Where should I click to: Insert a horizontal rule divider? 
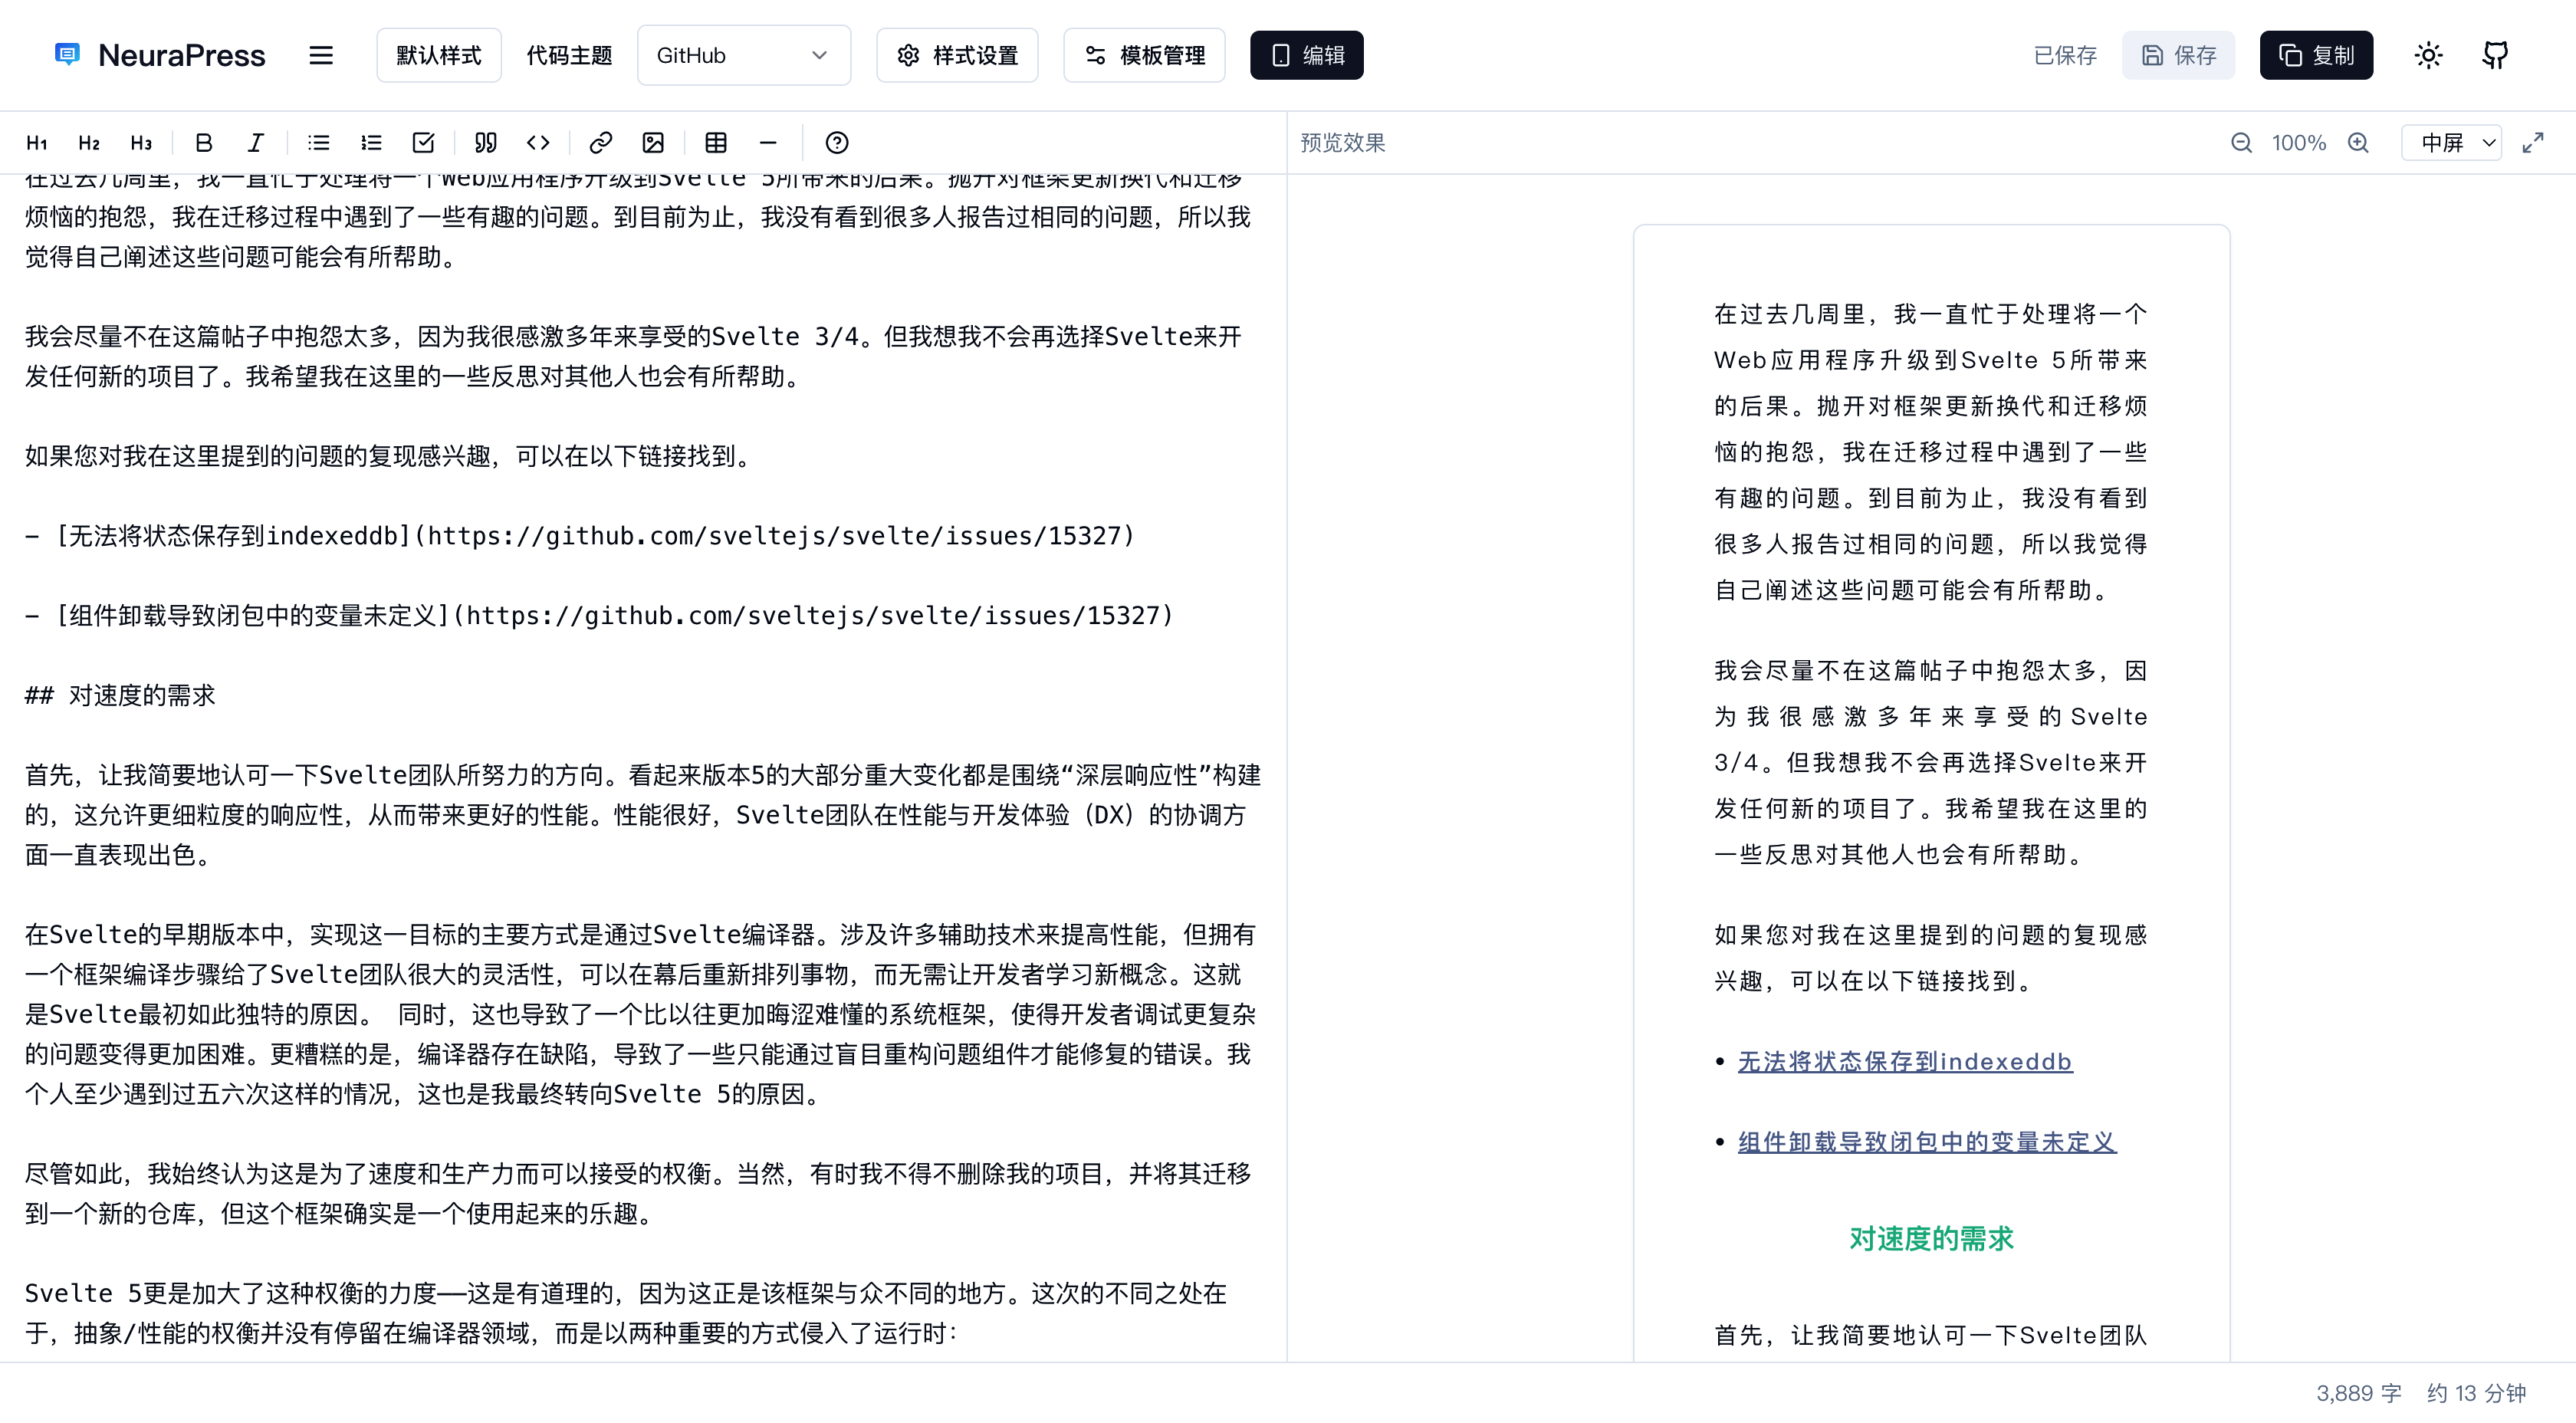[768, 143]
